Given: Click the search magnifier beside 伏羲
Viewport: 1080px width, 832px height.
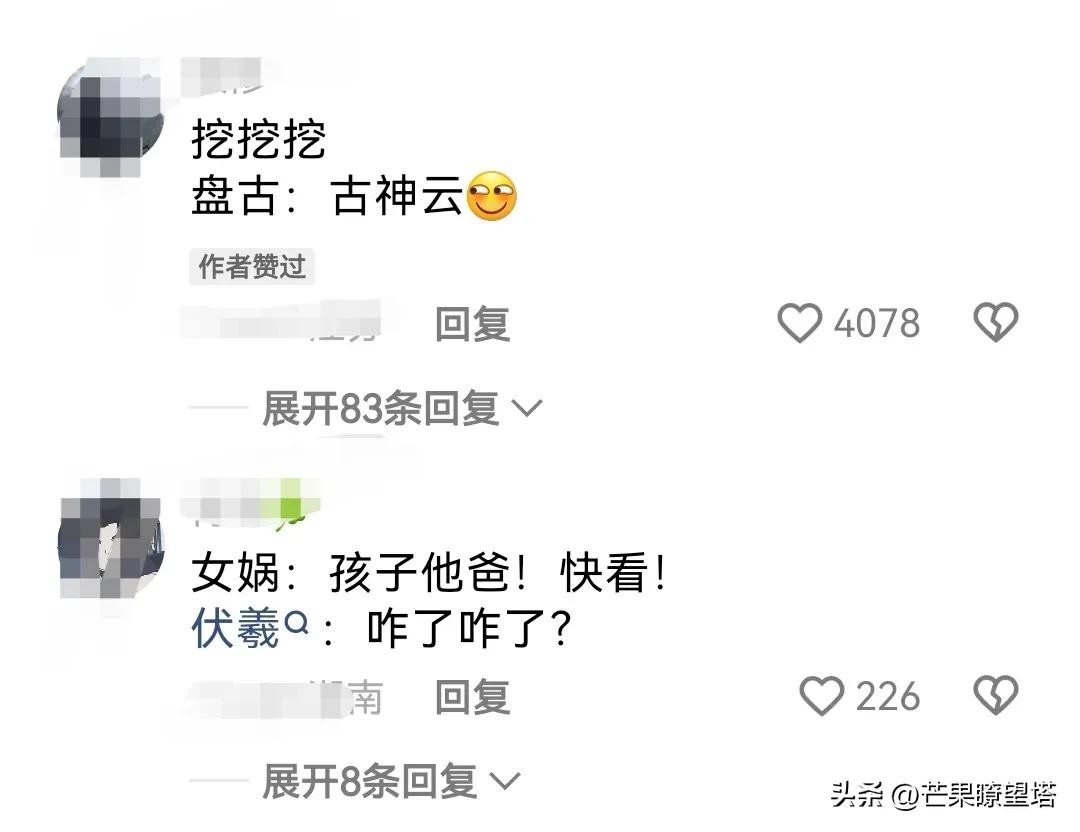Looking at the screenshot, I should 296,624.
